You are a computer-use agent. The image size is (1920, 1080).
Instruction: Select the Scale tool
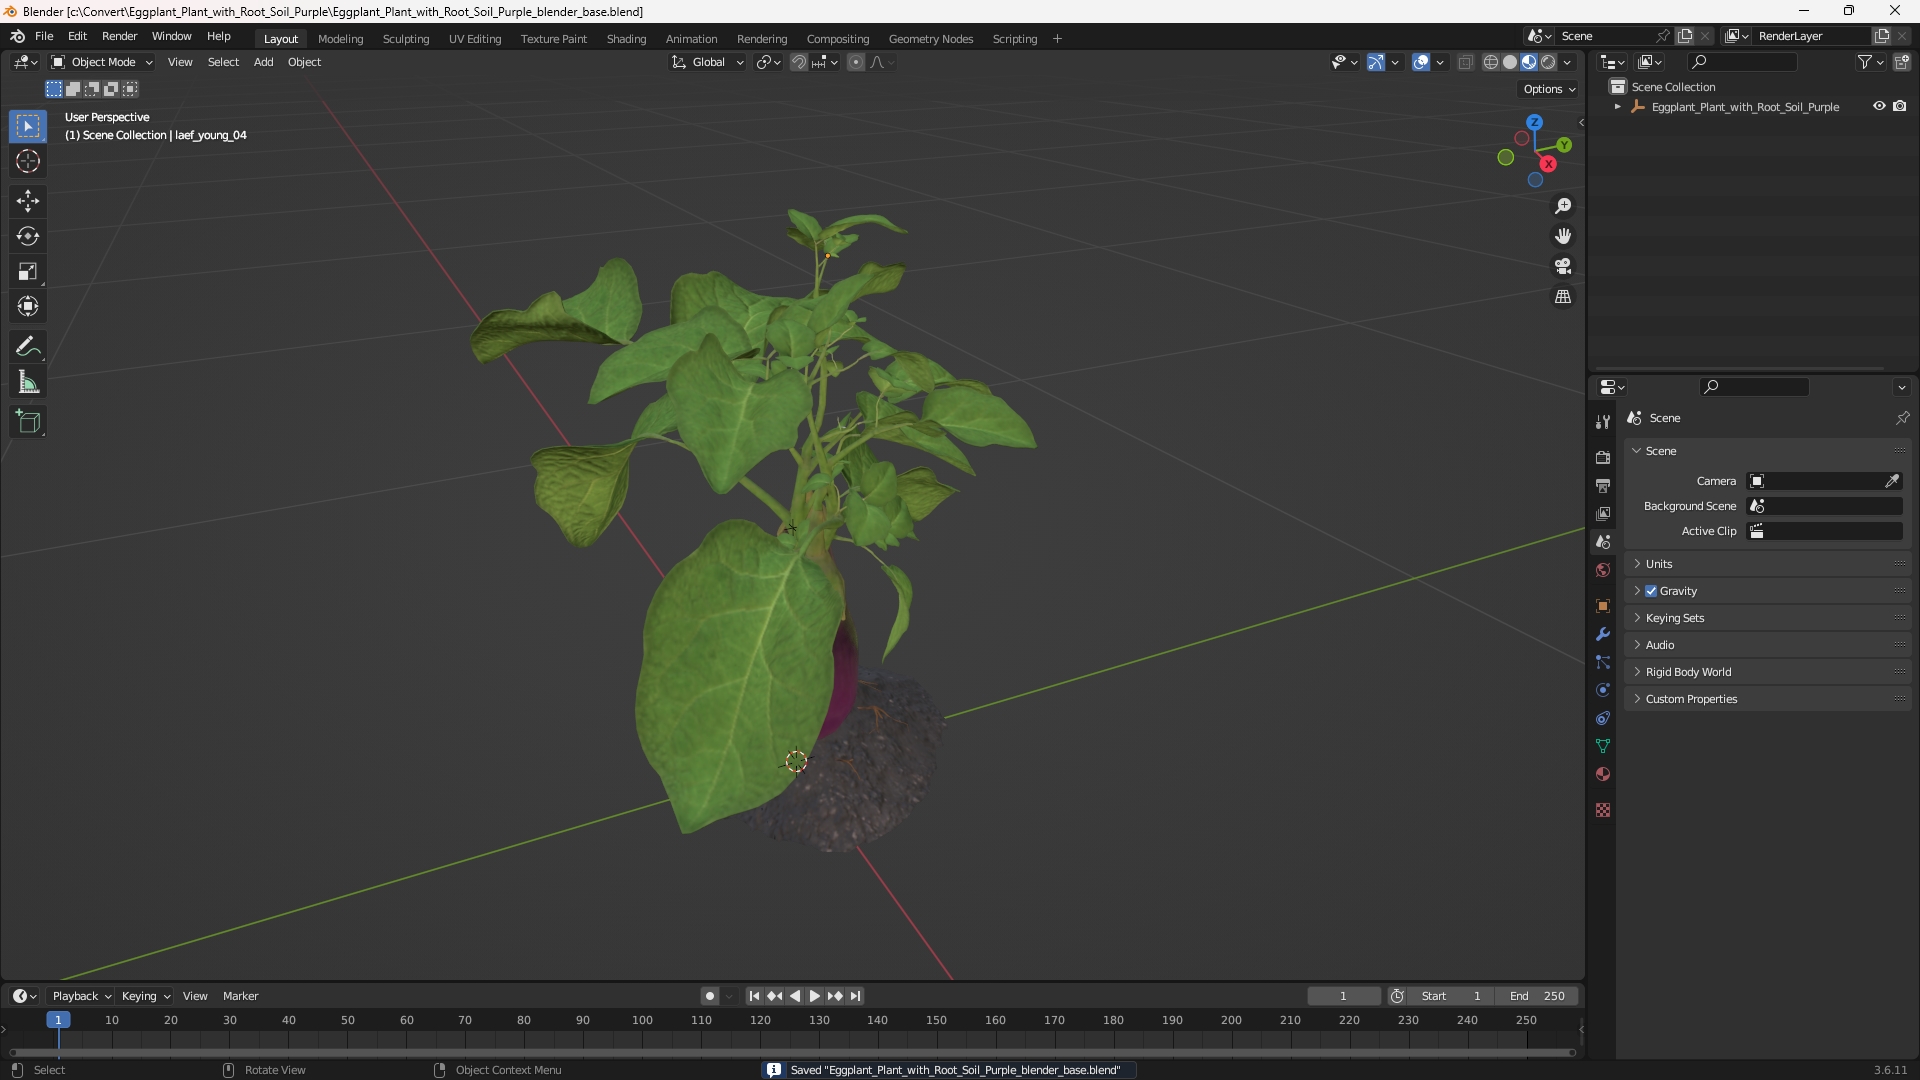(x=28, y=271)
